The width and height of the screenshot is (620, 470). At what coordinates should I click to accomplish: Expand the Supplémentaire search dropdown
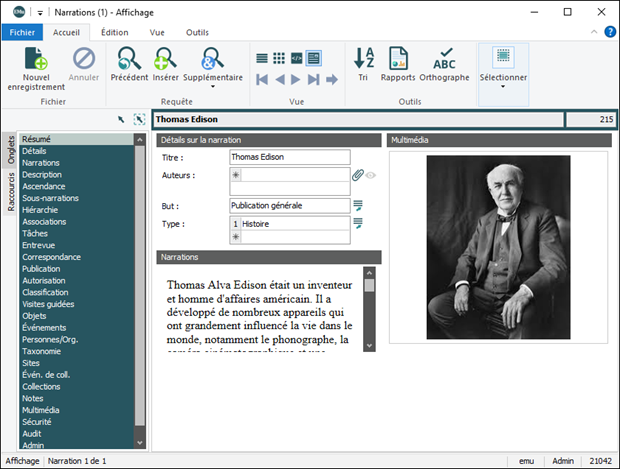tap(212, 87)
